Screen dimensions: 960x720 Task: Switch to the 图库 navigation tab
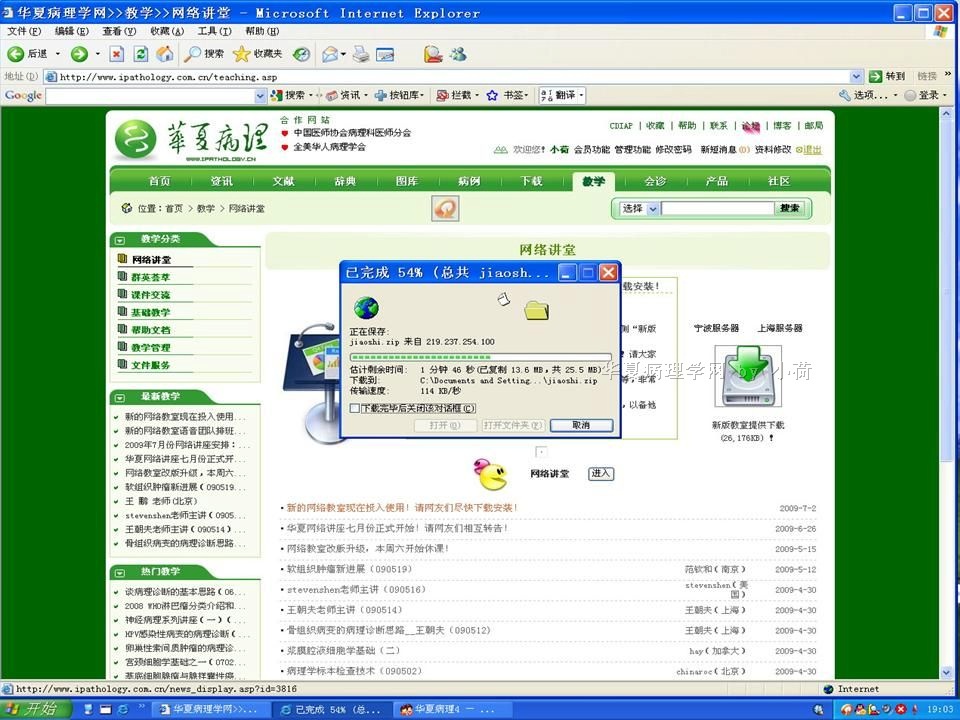pyautogui.click(x=407, y=181)
